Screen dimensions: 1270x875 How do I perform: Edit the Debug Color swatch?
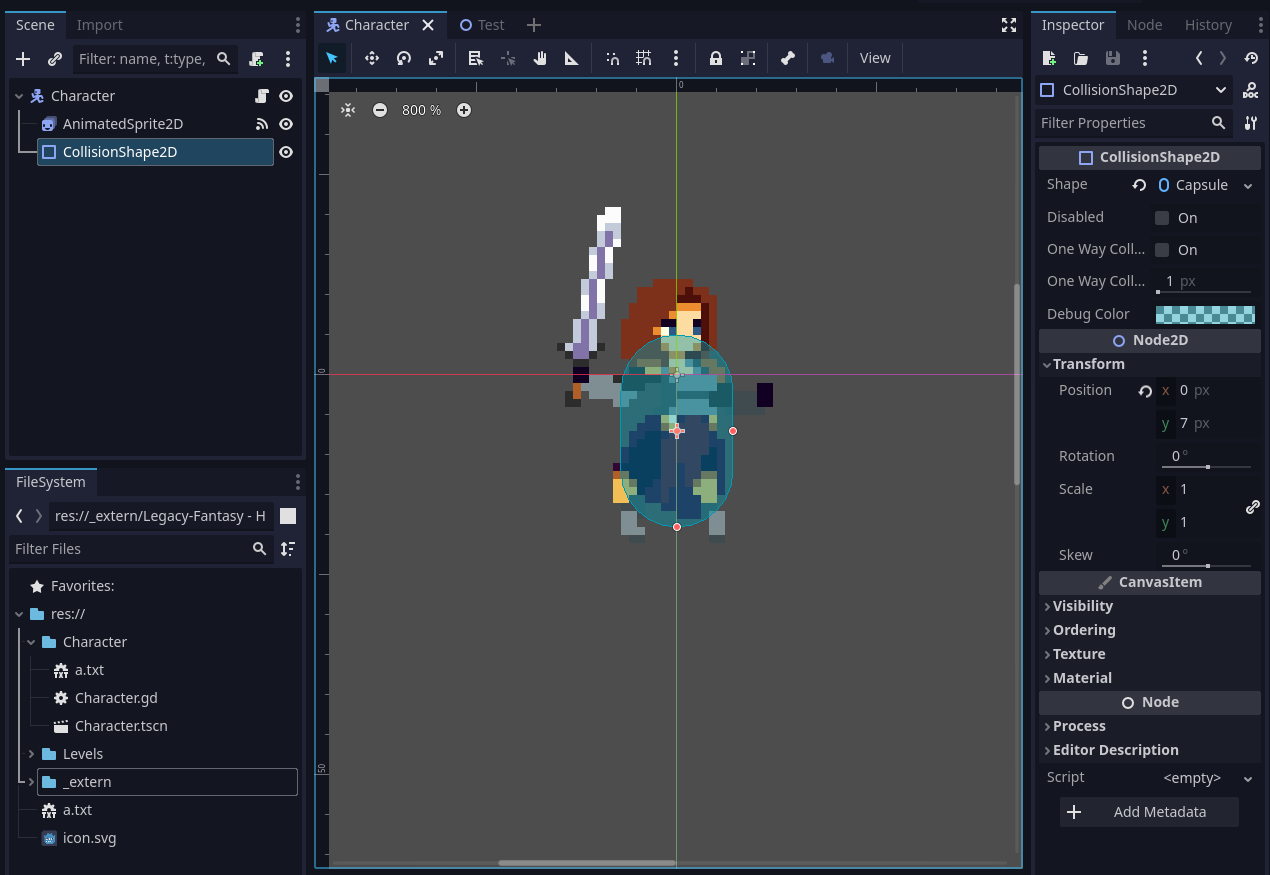coord(1204,314)
